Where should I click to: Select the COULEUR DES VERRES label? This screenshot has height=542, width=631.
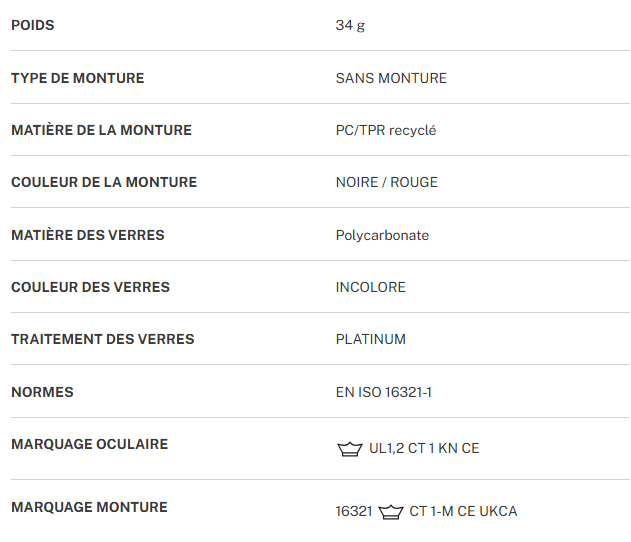(x=90, y=287)
